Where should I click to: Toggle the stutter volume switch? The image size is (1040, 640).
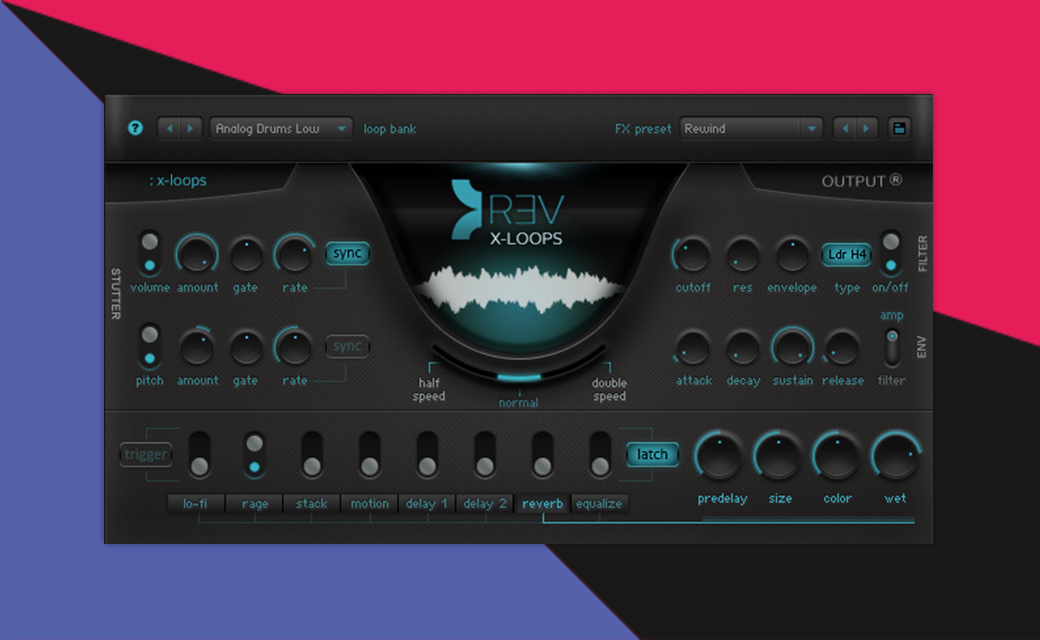coord(149,253)
